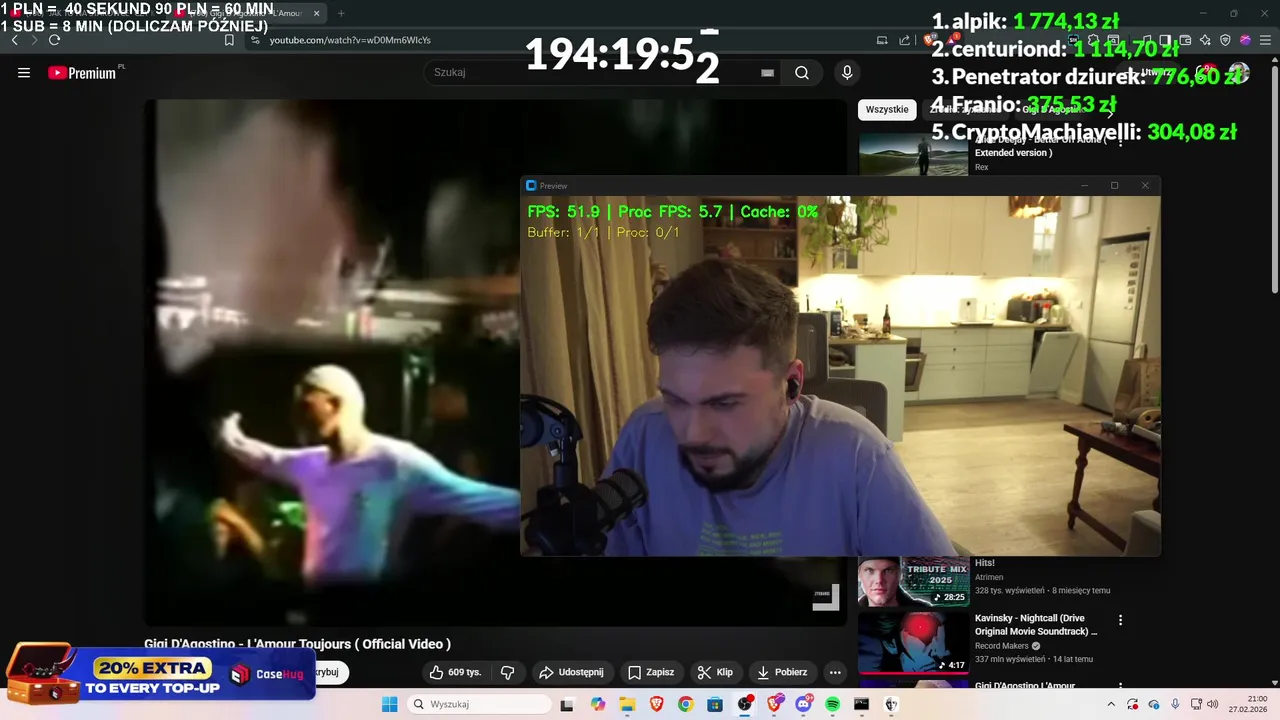The image size is (1280, 720).
Task: Open OBS Studio from the taskbar
Action: pos(745,704)
